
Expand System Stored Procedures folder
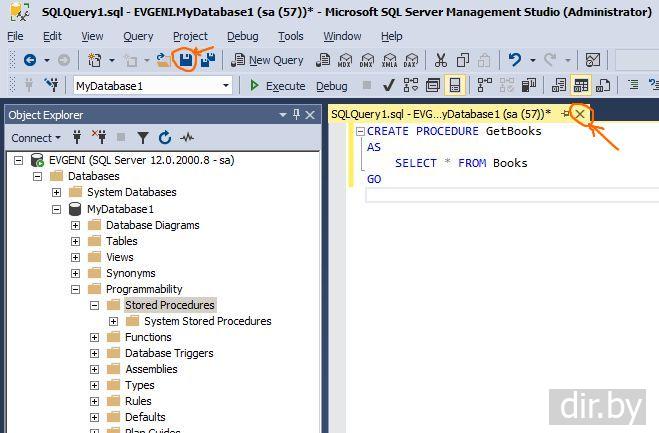tap(113, 322)
